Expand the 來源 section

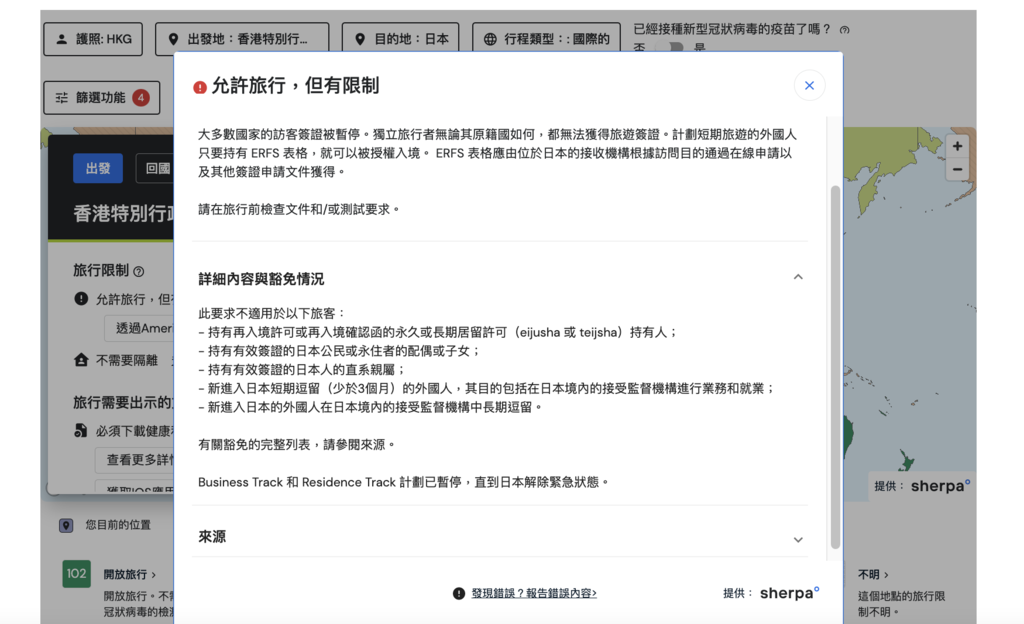click(798, 539)
